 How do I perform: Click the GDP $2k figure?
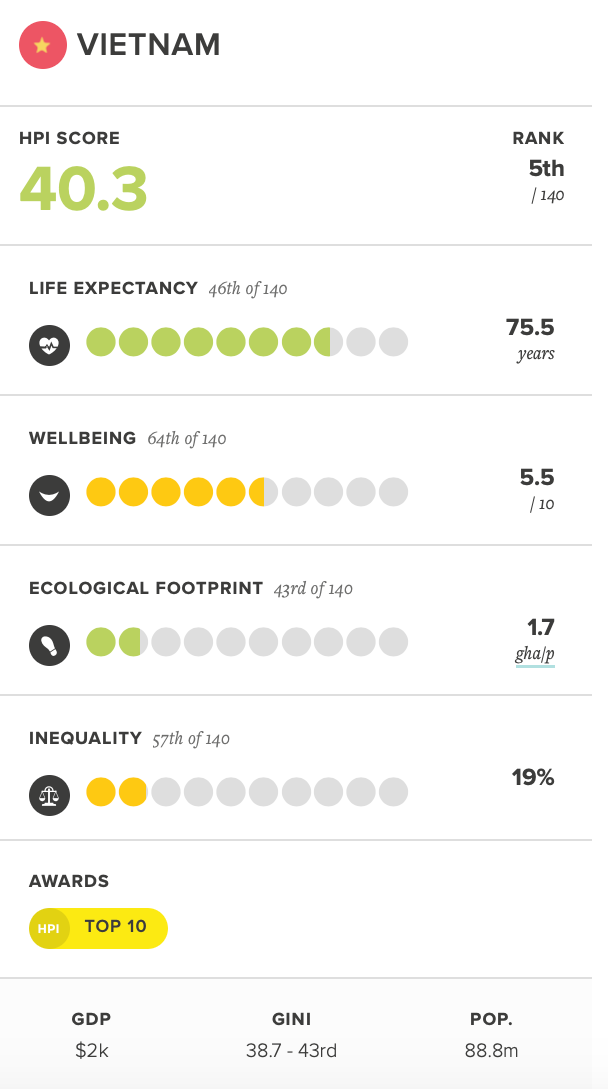point(91,1051)
